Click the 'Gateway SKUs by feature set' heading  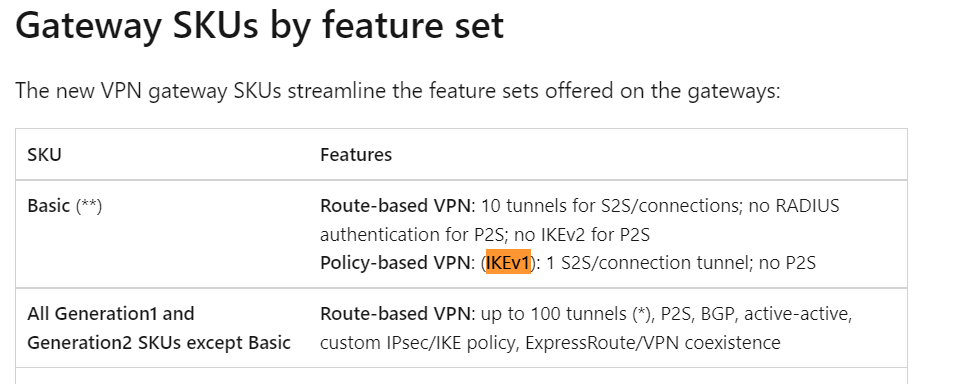point(259,26)
